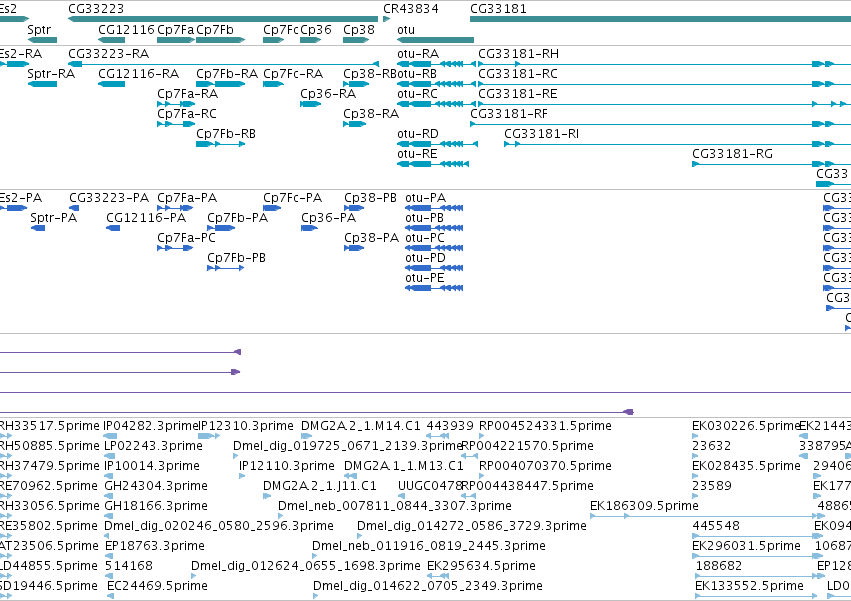Viewport: 851px width, 601px height.
Task: Click EST EK133552.5prime
Action: click(756, 596)
